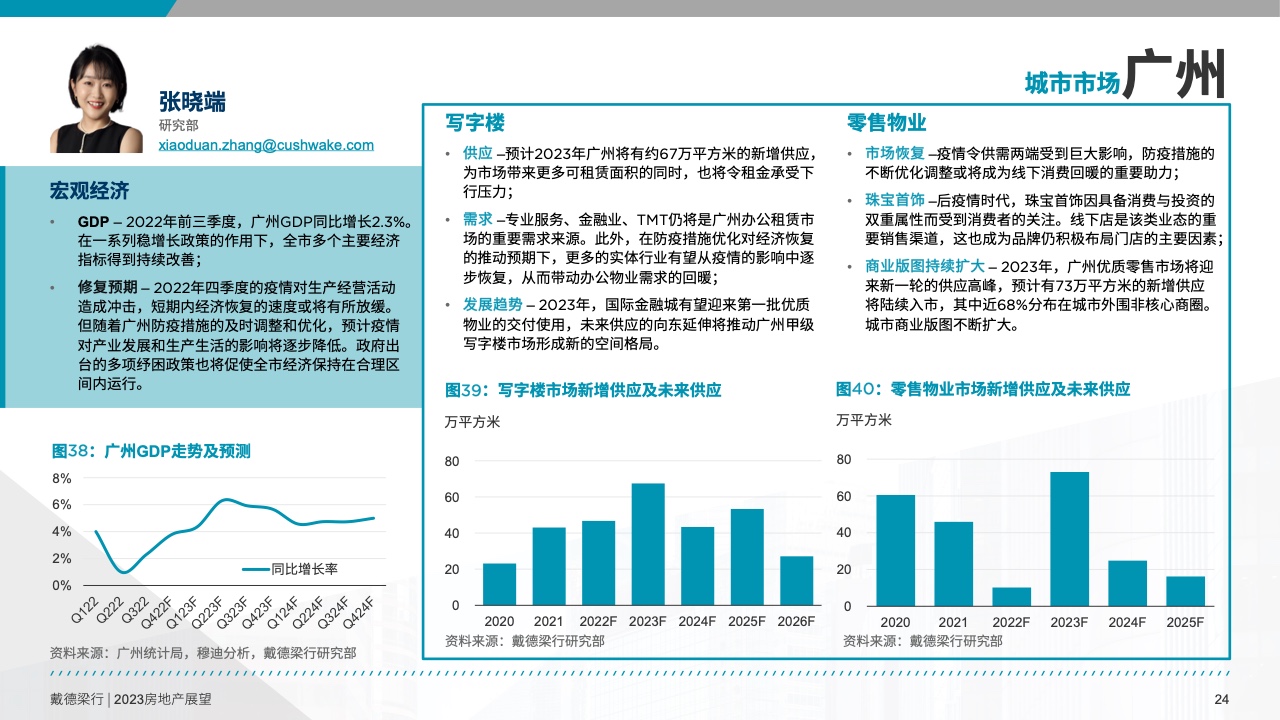The image size is (1280, 720).
Task: Click the 万平方米 unit label of retail chart
Action: tap(864, 420)
